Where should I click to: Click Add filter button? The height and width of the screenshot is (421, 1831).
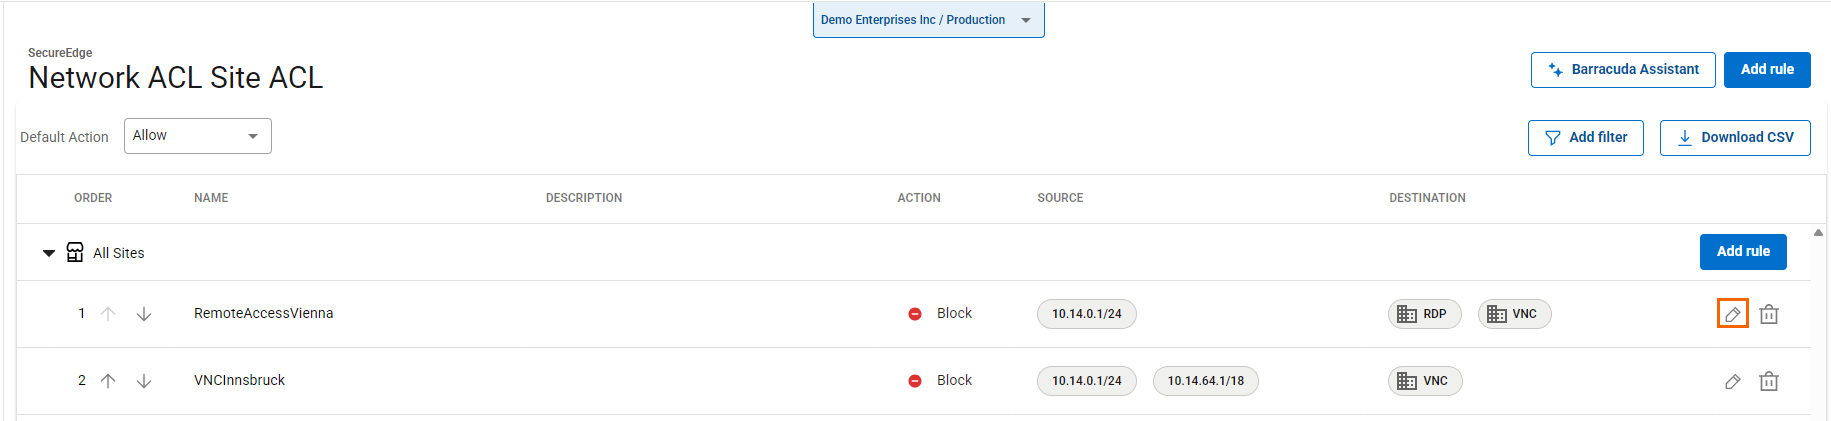1585,138
